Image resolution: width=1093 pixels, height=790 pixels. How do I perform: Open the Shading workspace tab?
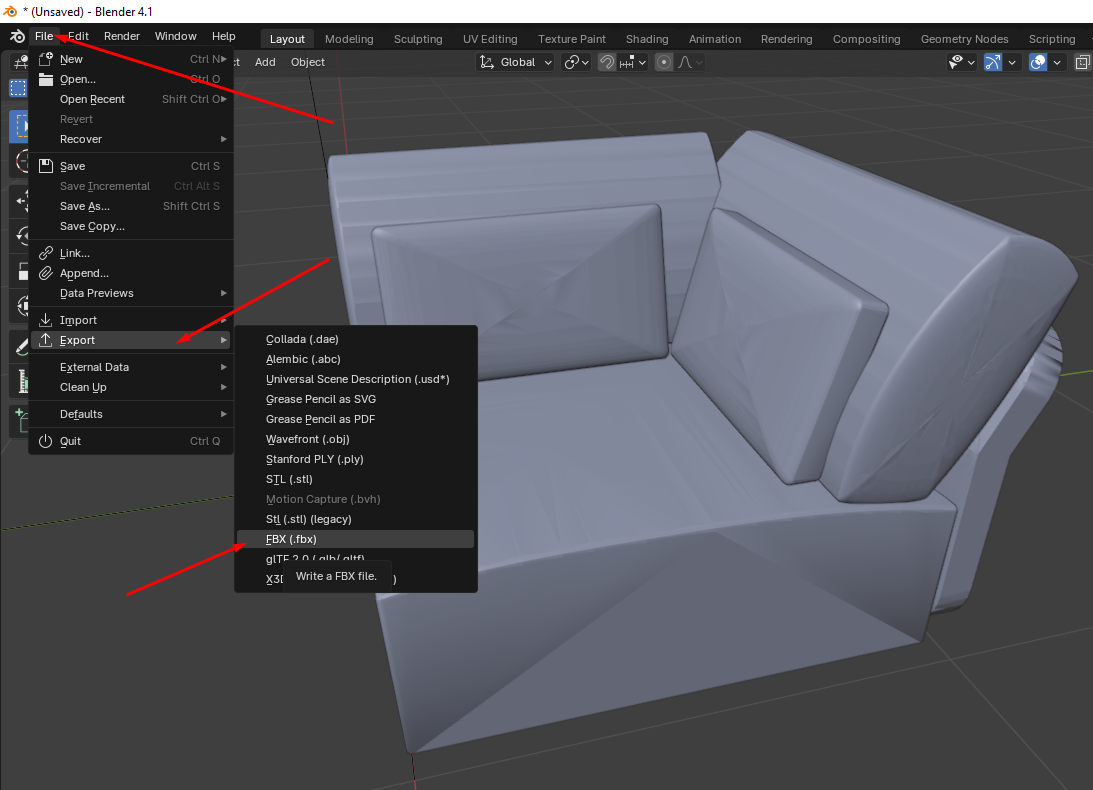[x=647, y=39]
